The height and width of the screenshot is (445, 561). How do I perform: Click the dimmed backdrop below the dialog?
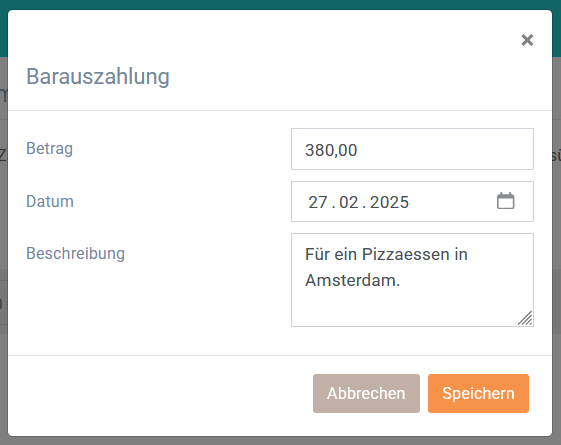point(280,441)
